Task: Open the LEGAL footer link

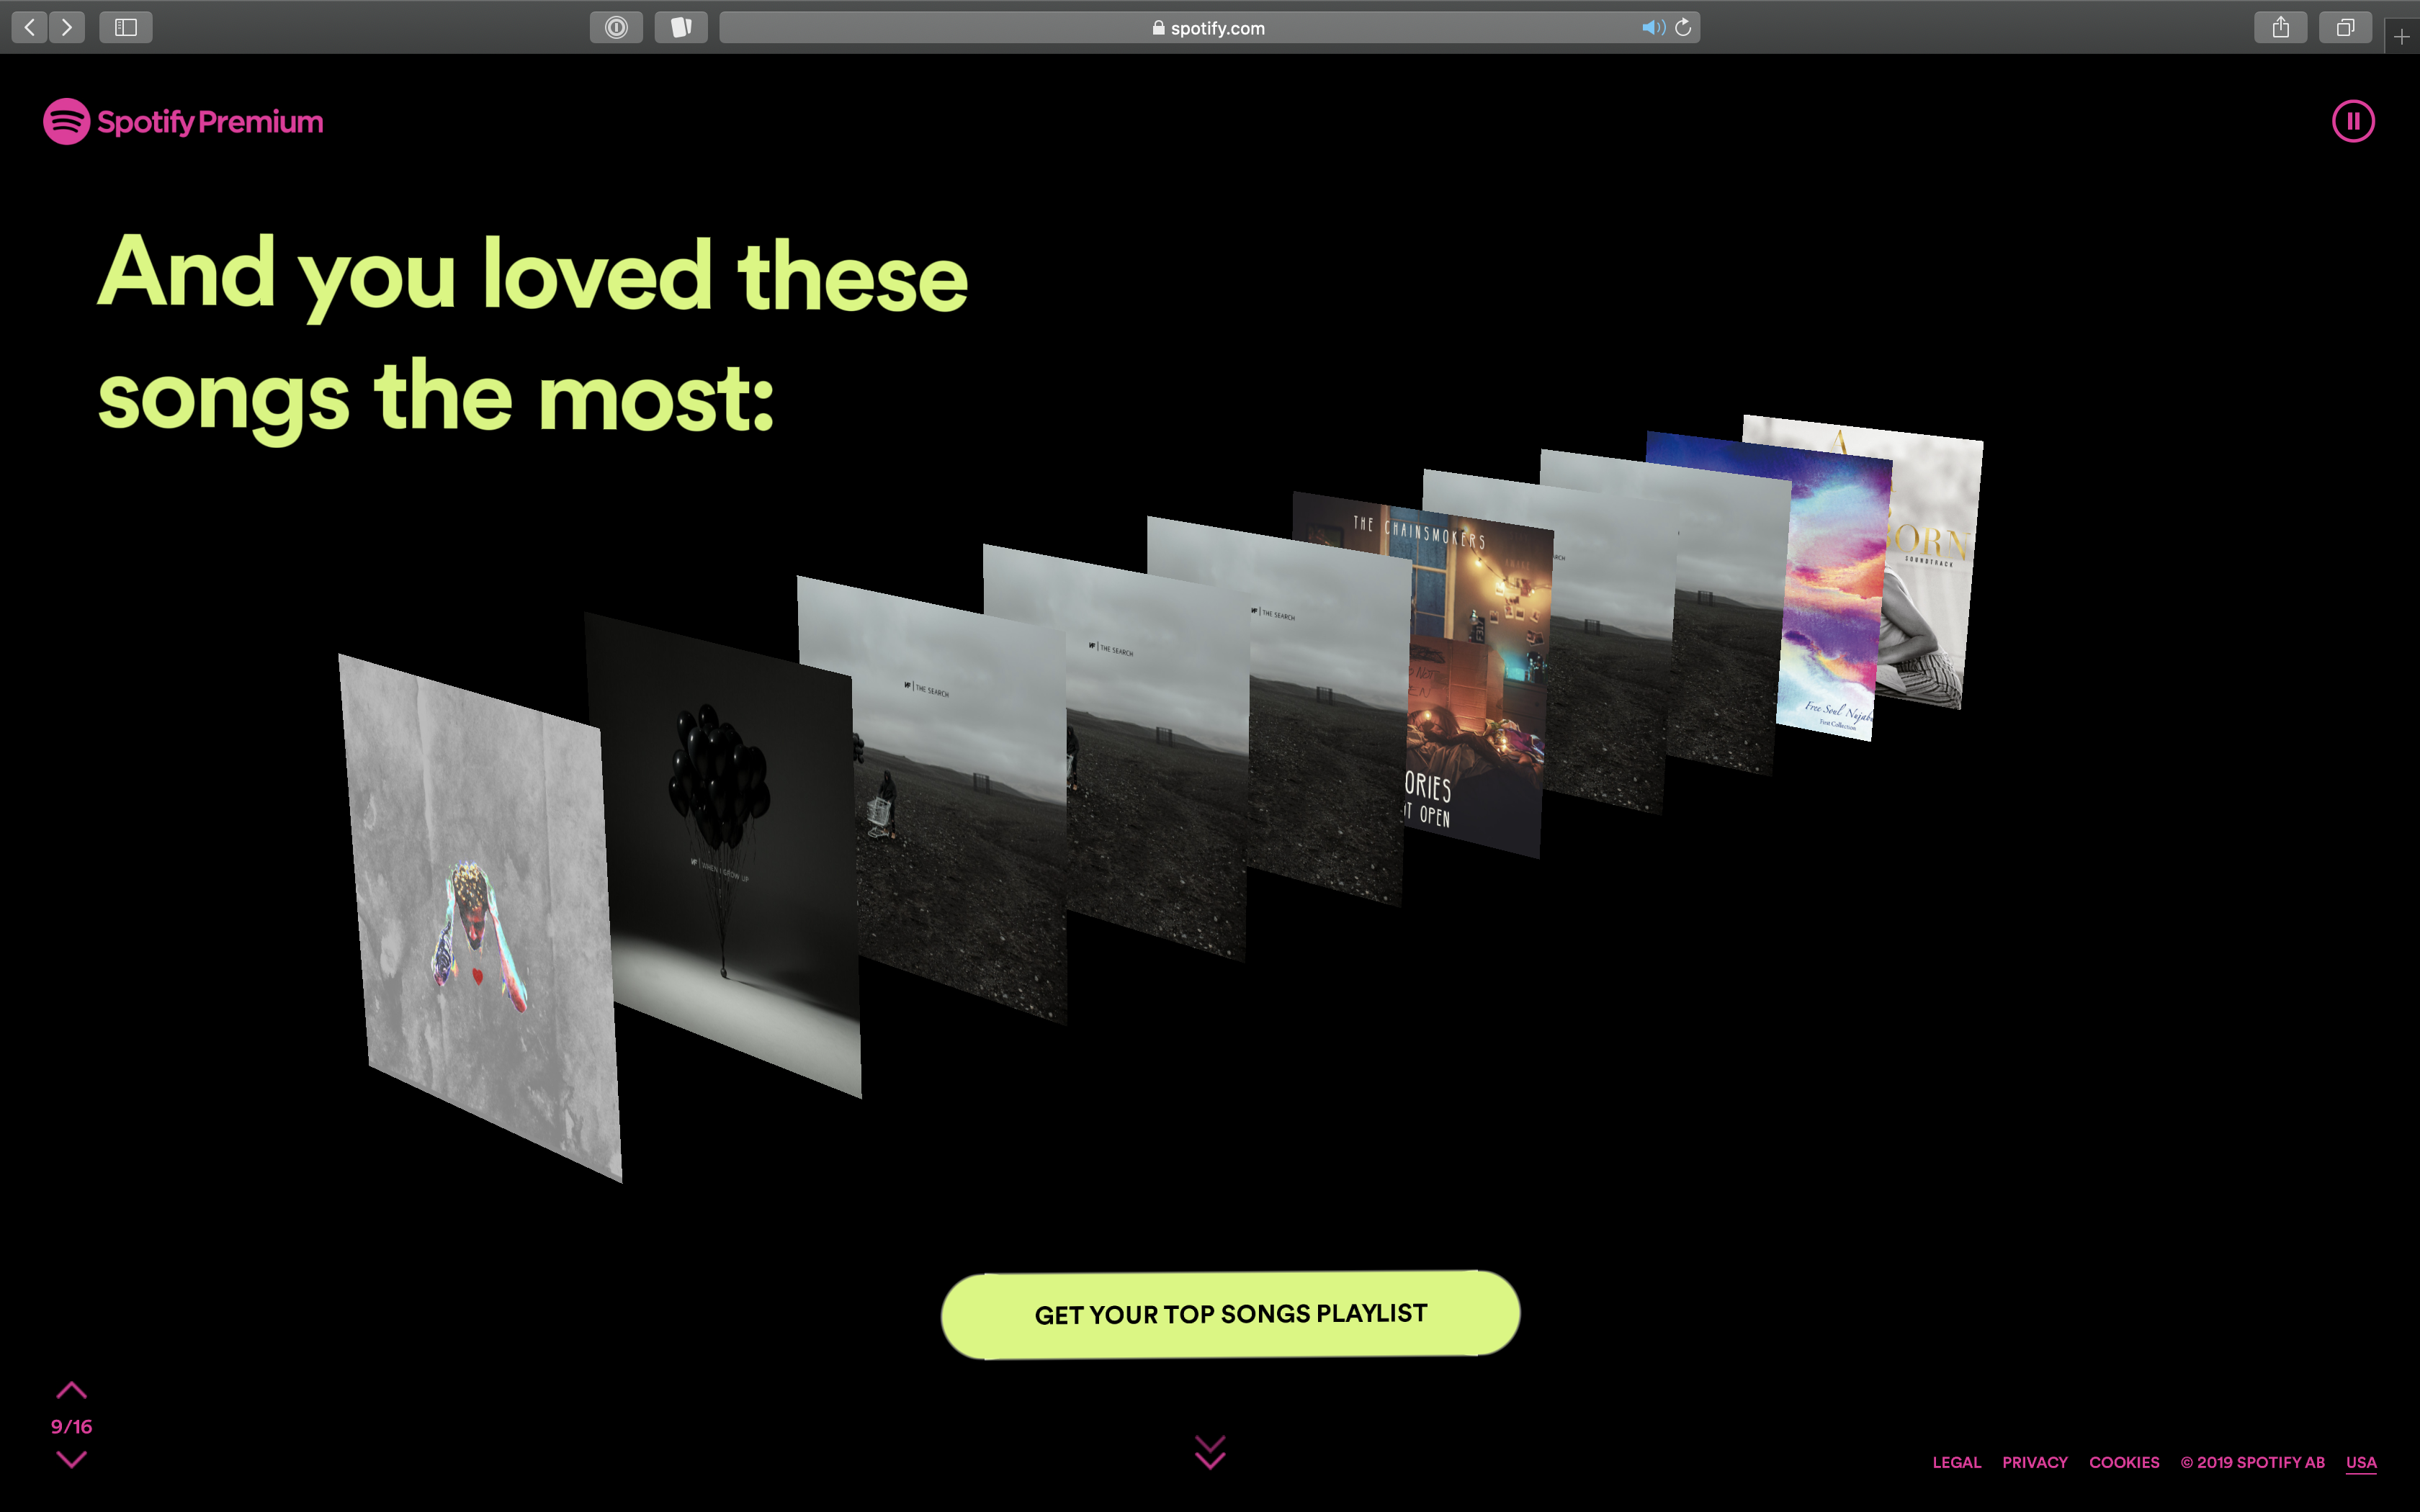Action: 1957,1462
